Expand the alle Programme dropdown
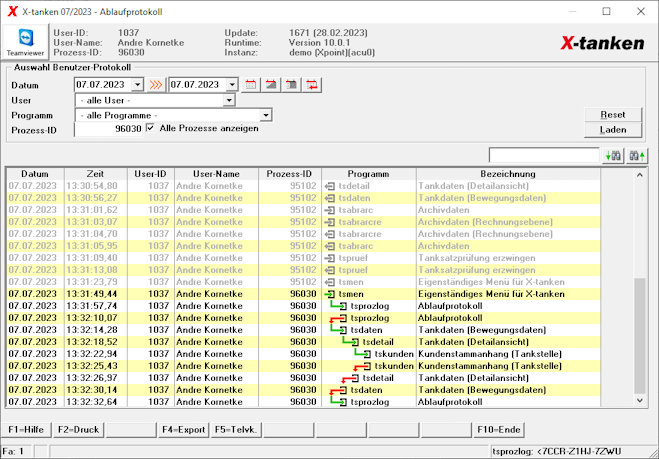The height and width of the screenshot is (459, 659). pyautogui.click(x=266, y=115)
